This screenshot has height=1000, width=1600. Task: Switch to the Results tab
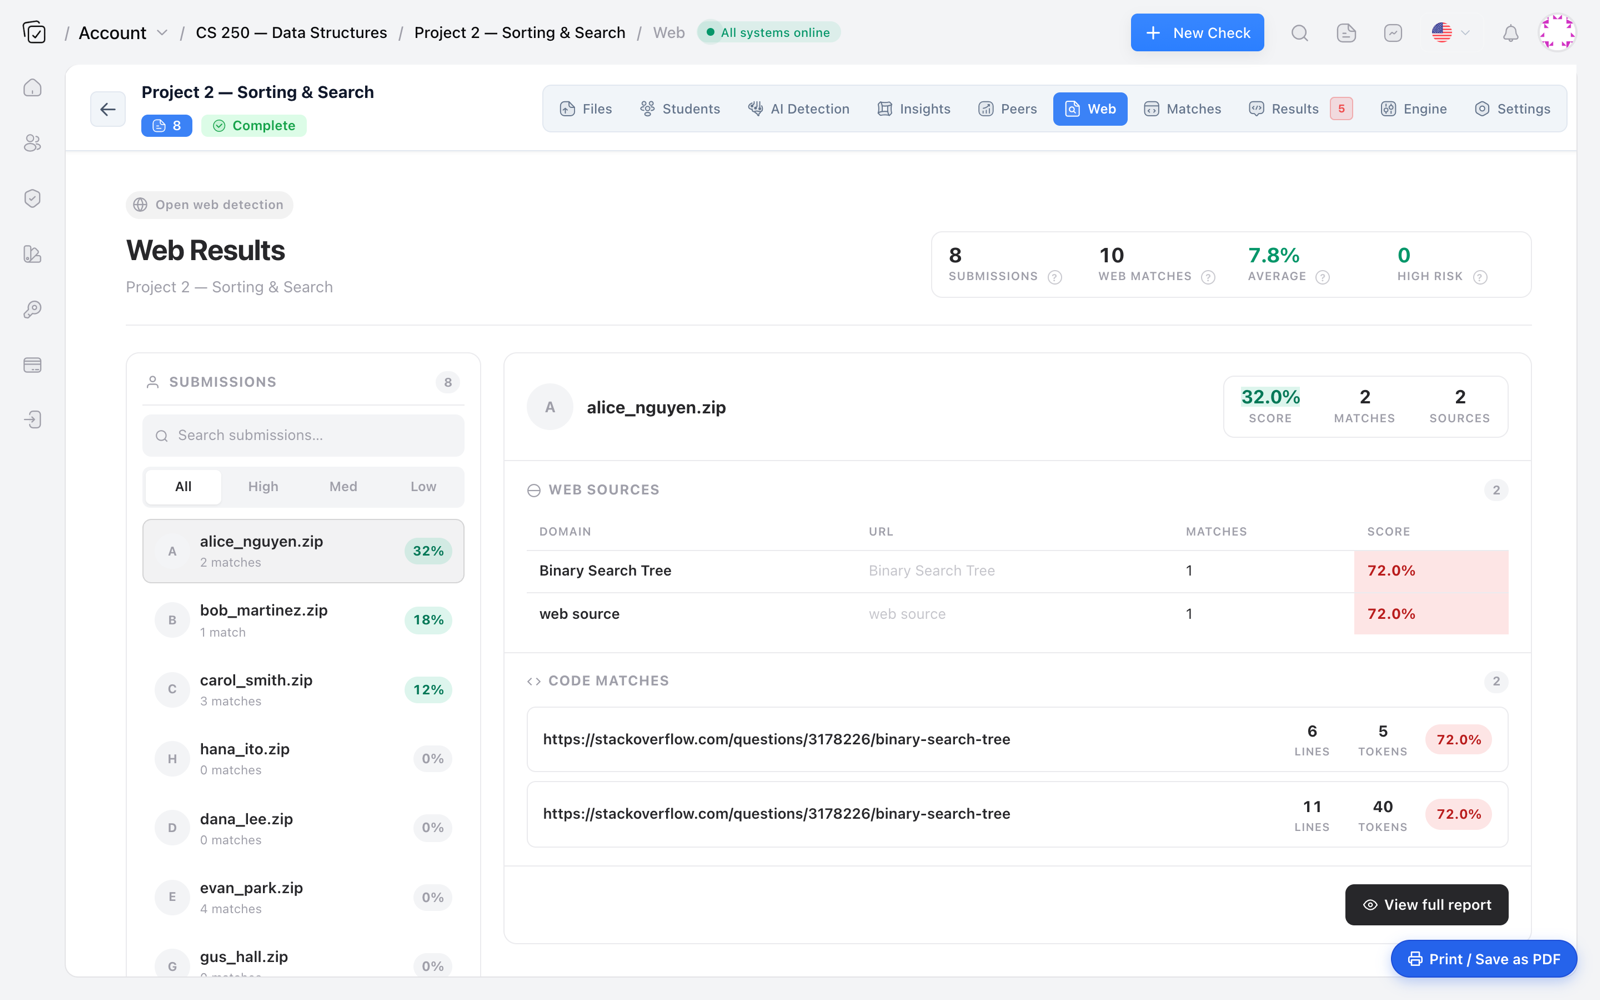(1301, 109)
